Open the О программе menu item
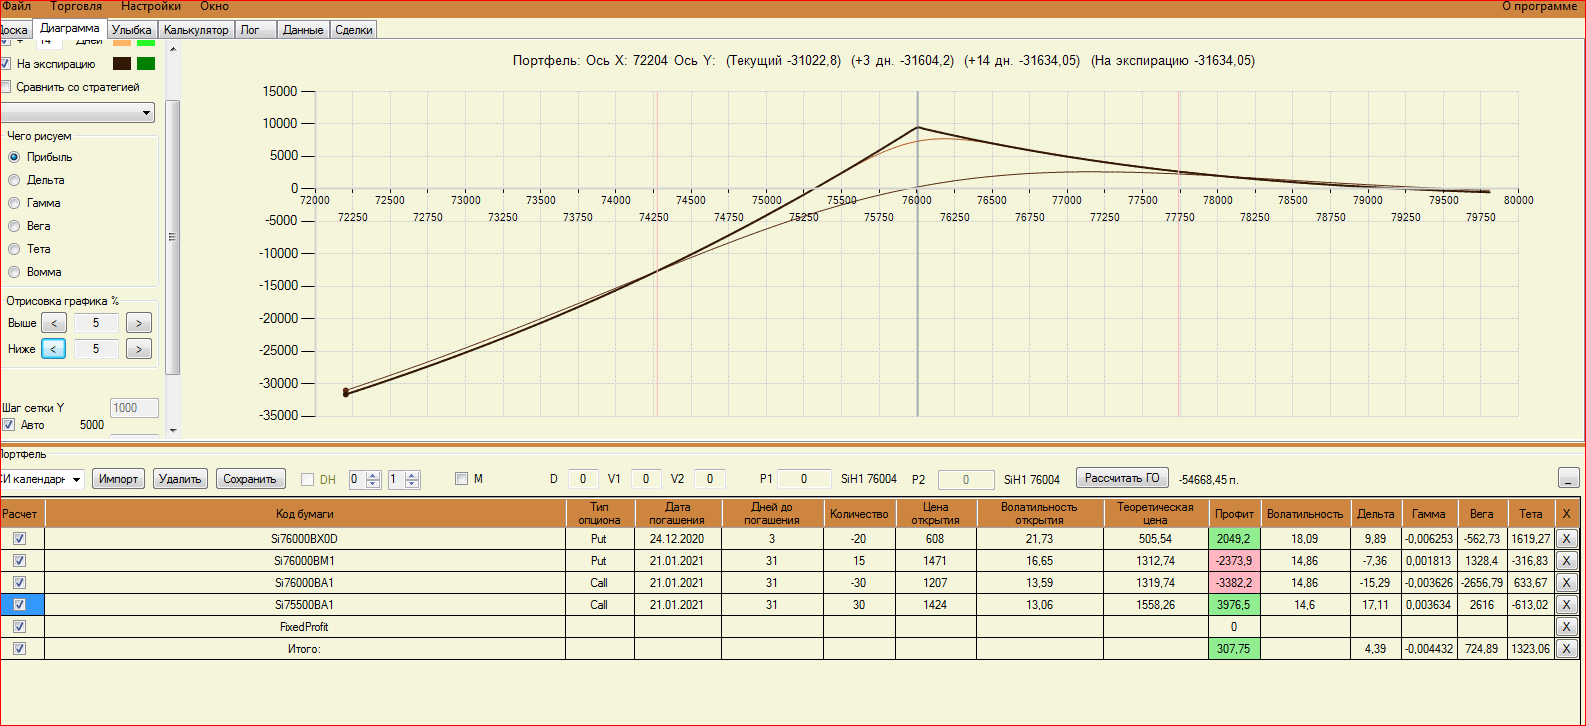This screenshot has height=726, width=1586. pos(1539,7)
